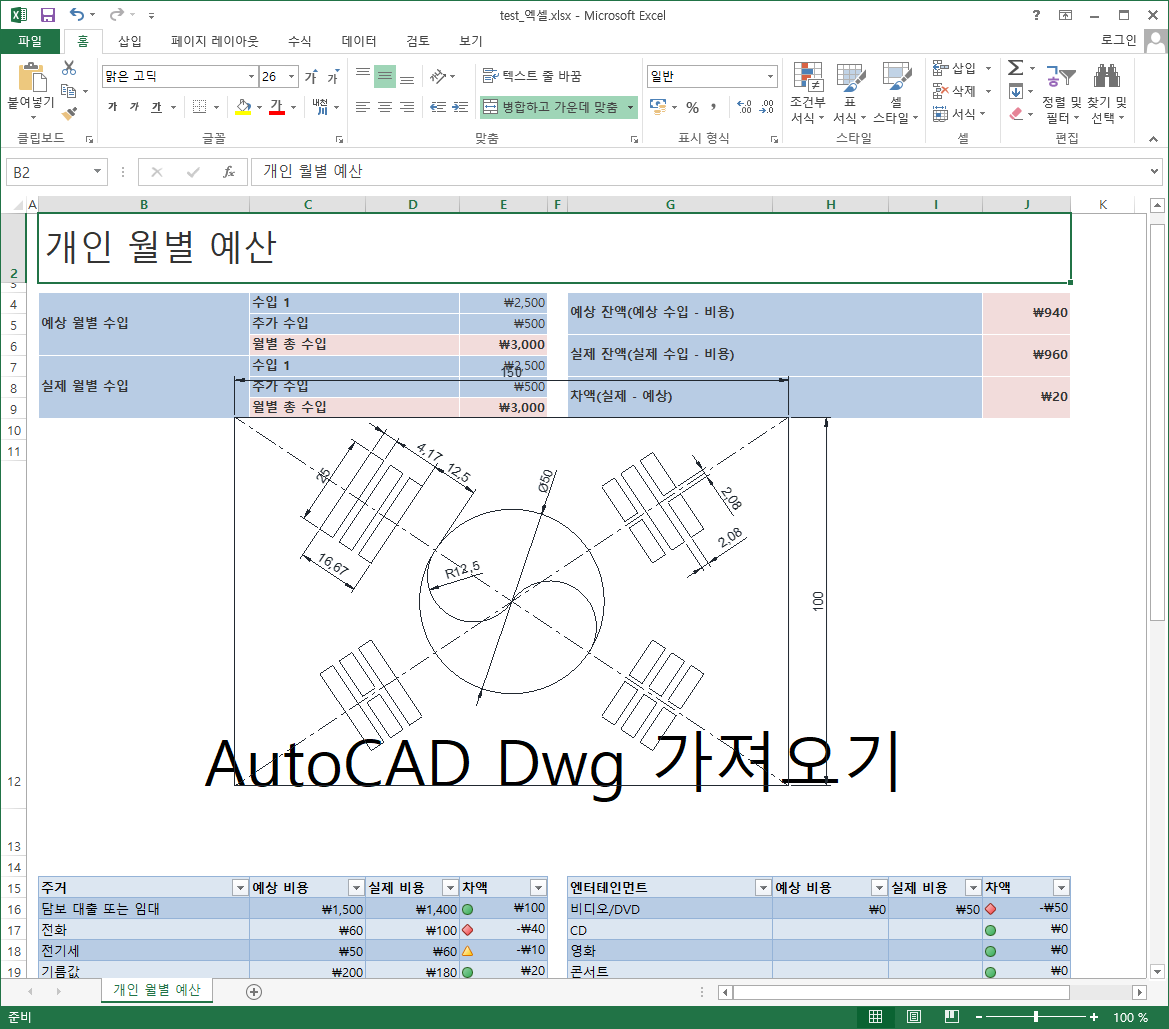Viewport: 1169px width, 1029px height.
Task: Open 정렬 및 필터 sort and filter
Action: [x=1062, y=93]
